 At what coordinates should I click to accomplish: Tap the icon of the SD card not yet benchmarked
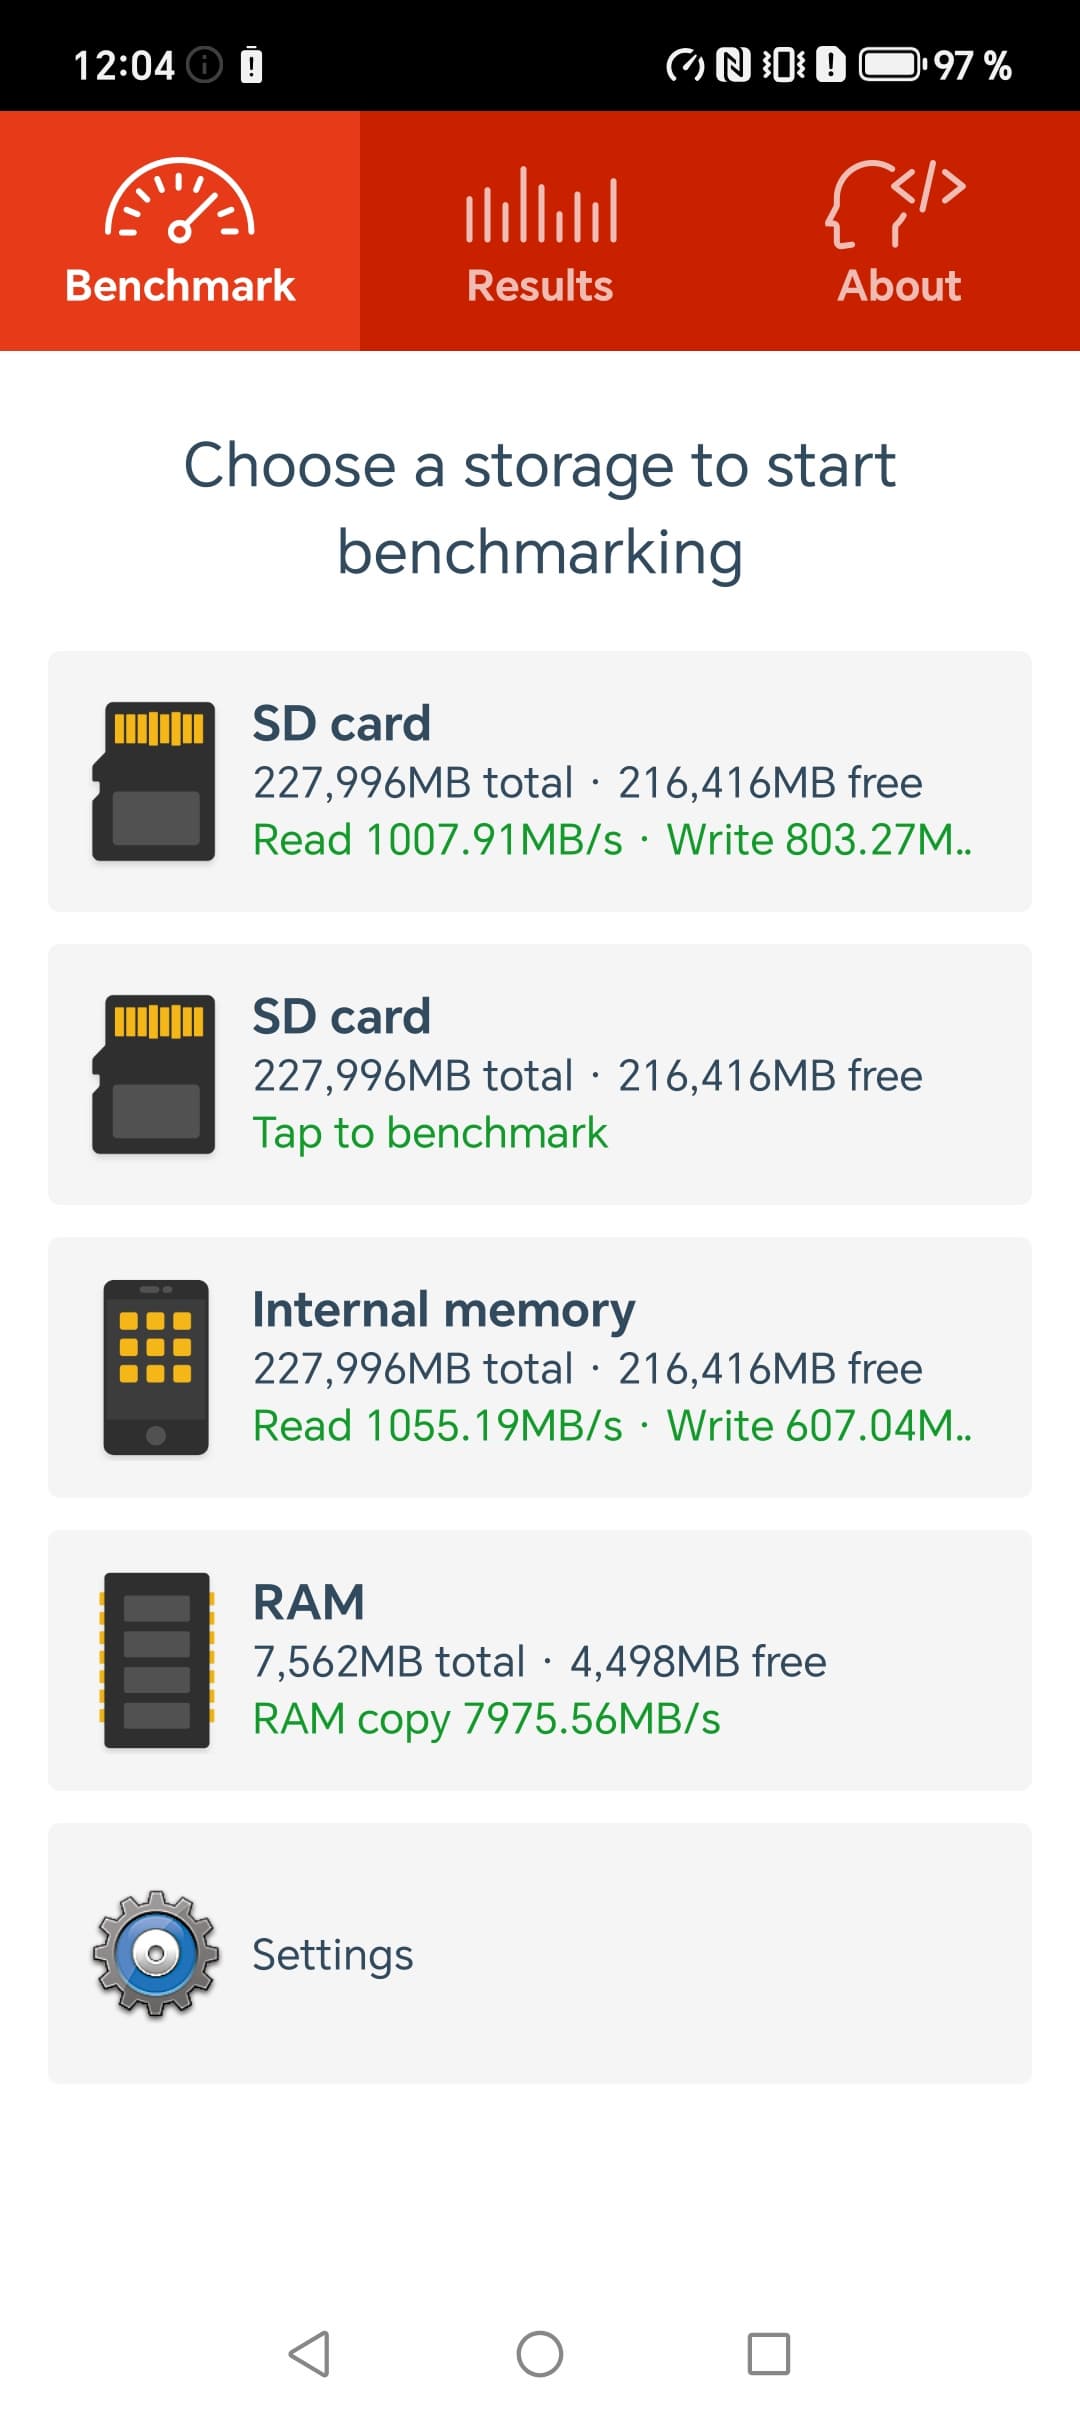click(x=154, y=1074)
